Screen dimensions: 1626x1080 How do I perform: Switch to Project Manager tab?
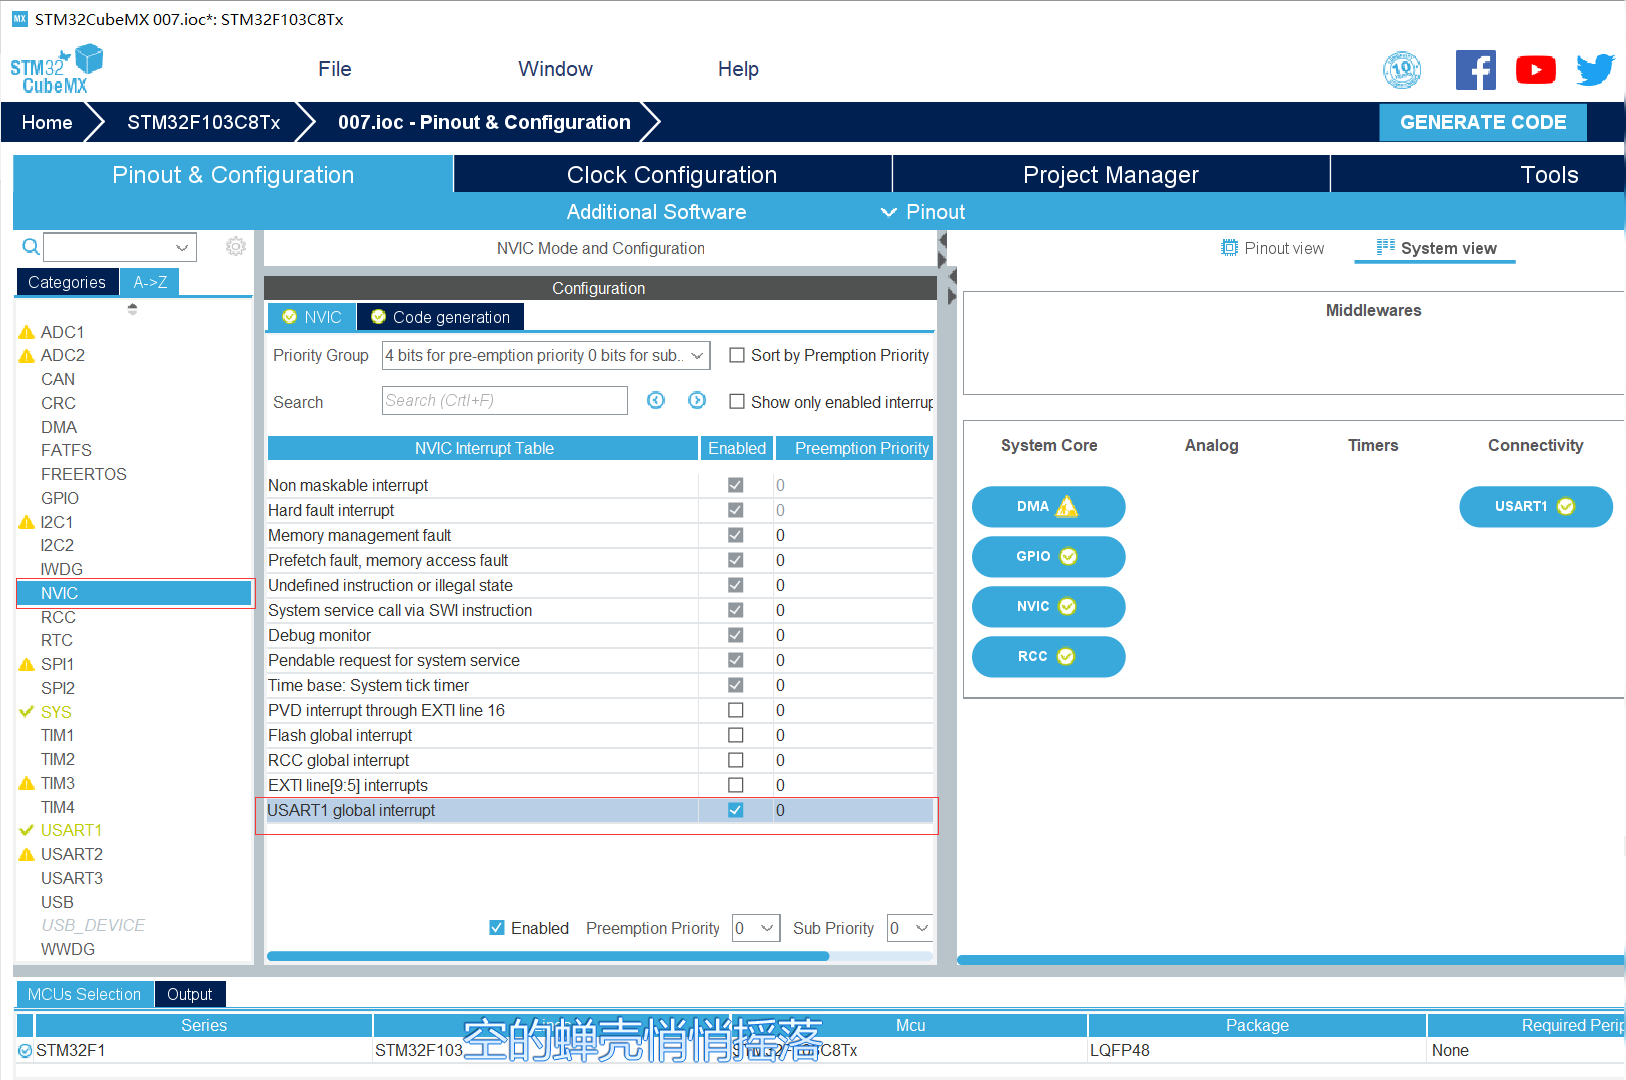click(x=1111, y=174)
